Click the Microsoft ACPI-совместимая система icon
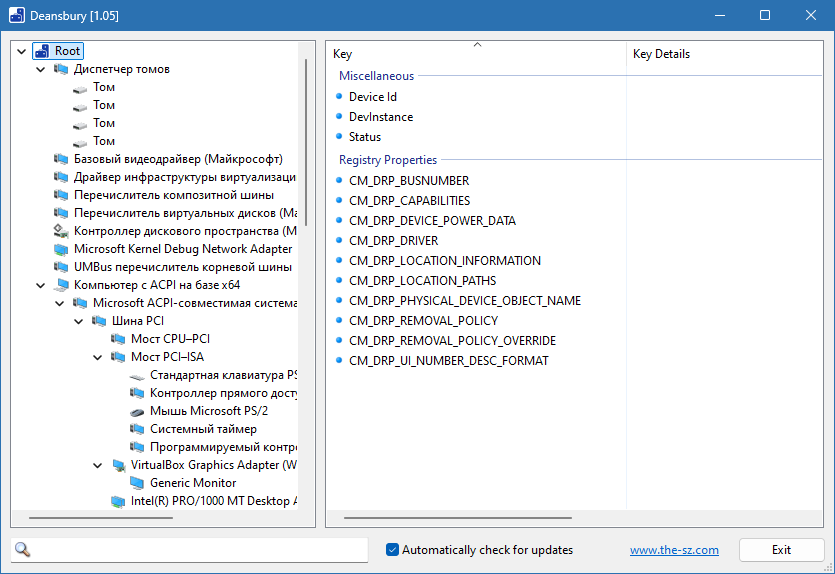This screenshot has width=835, height=574. (80, 304)
